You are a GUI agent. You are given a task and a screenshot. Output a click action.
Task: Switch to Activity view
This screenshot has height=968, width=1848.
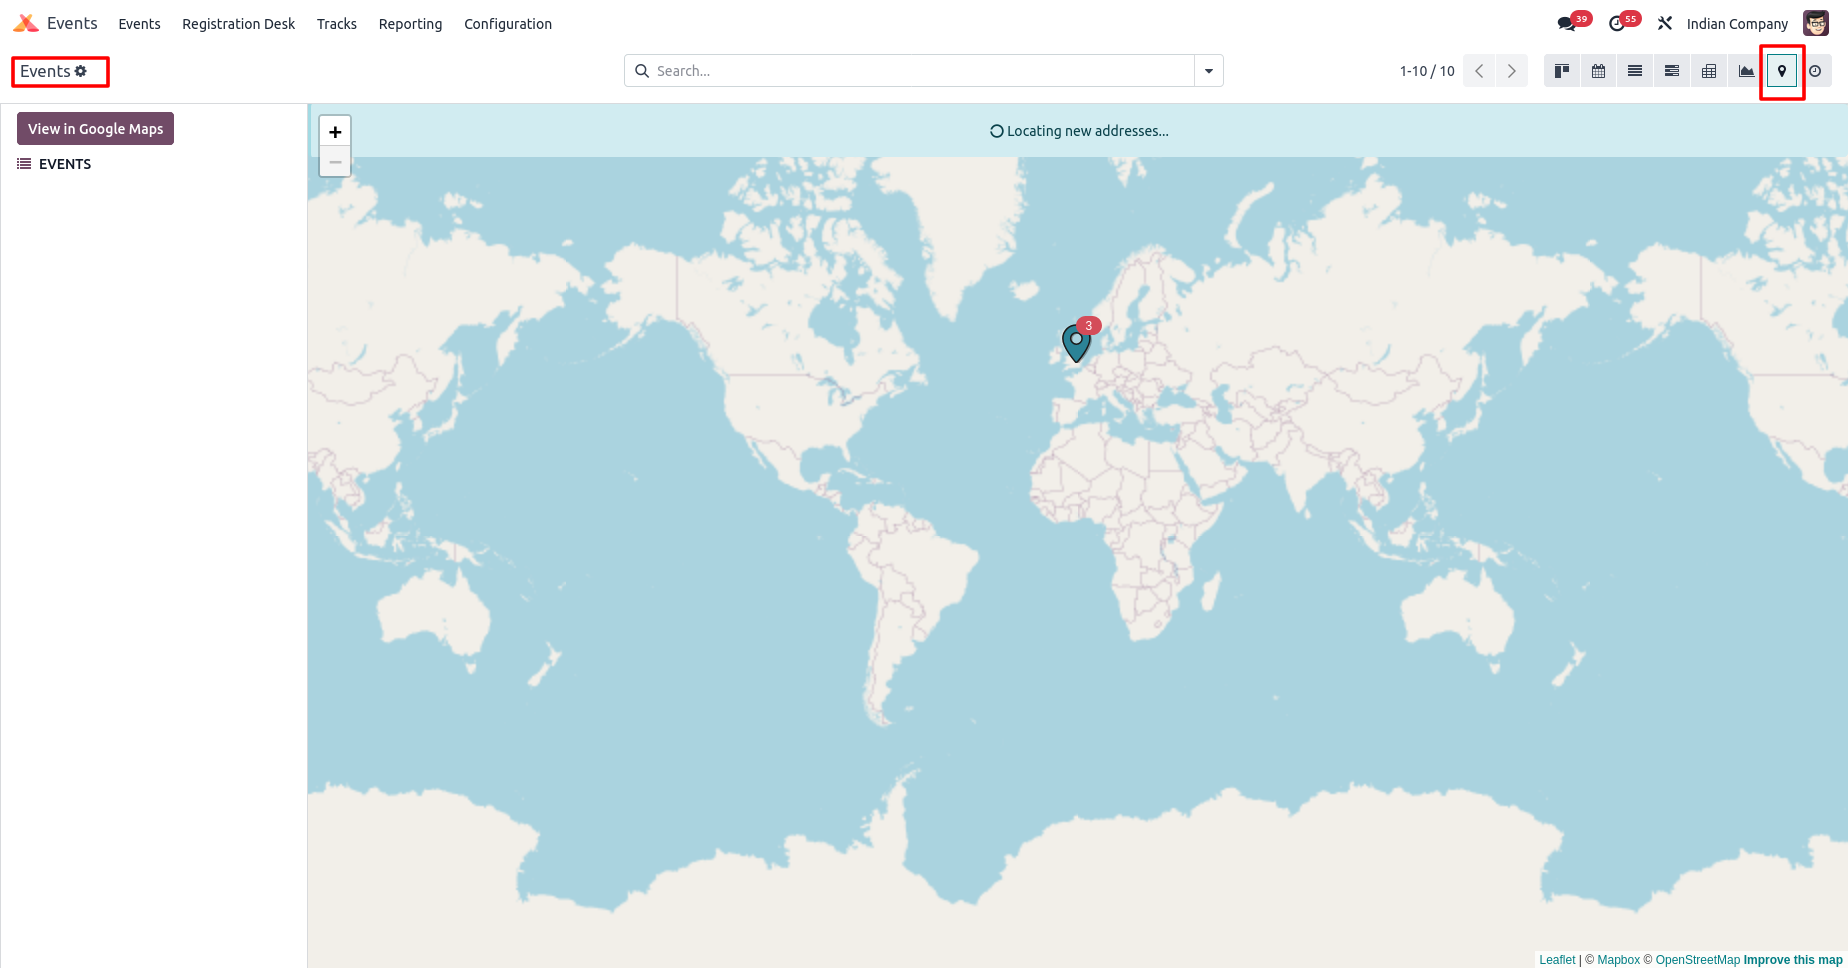click(x=1815, y=71)
